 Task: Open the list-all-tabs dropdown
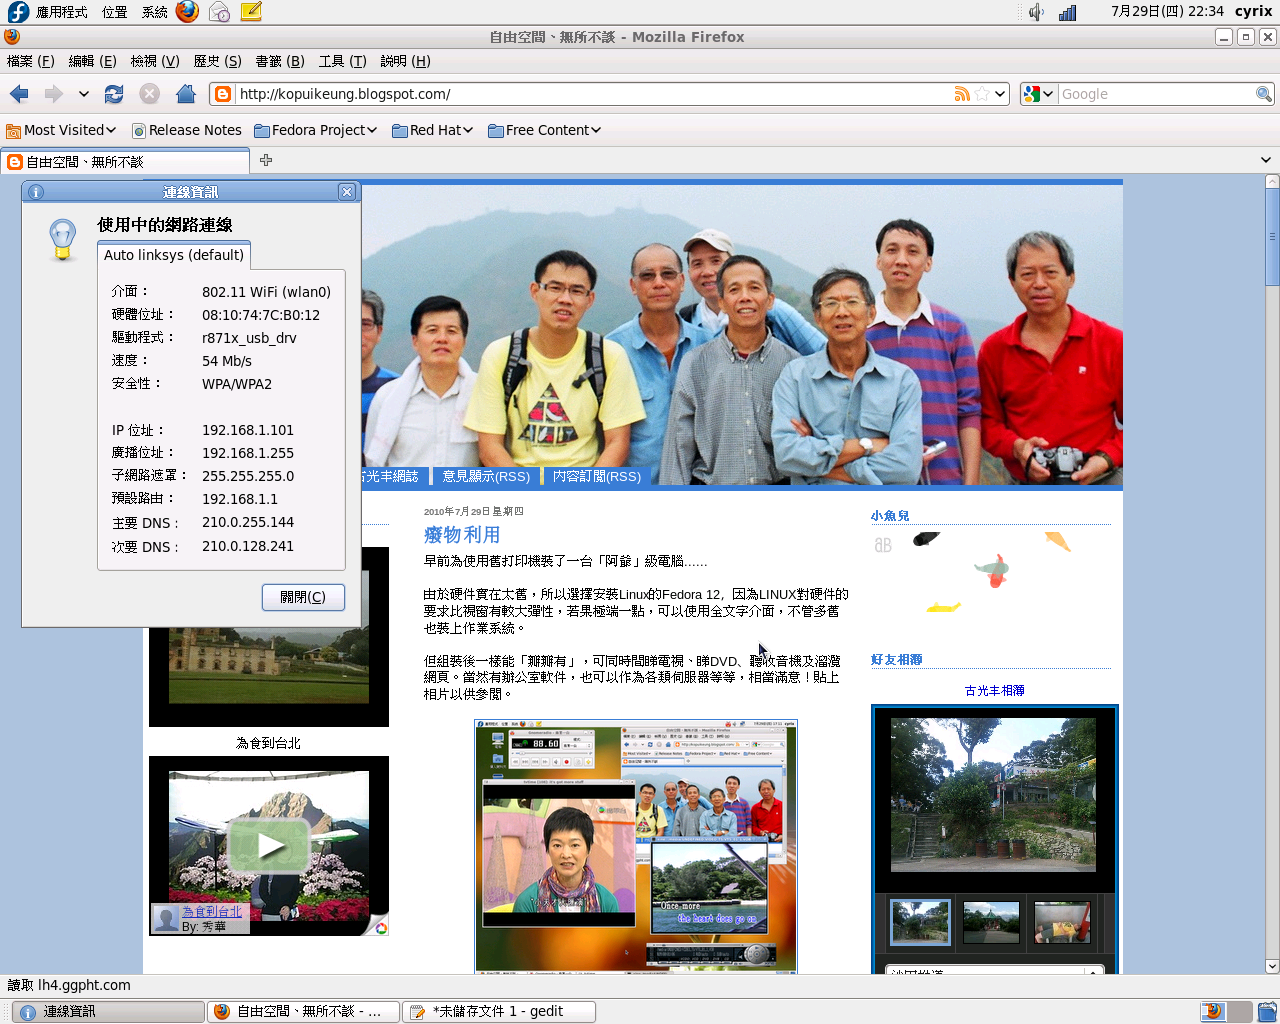[x=1265, y=160]
